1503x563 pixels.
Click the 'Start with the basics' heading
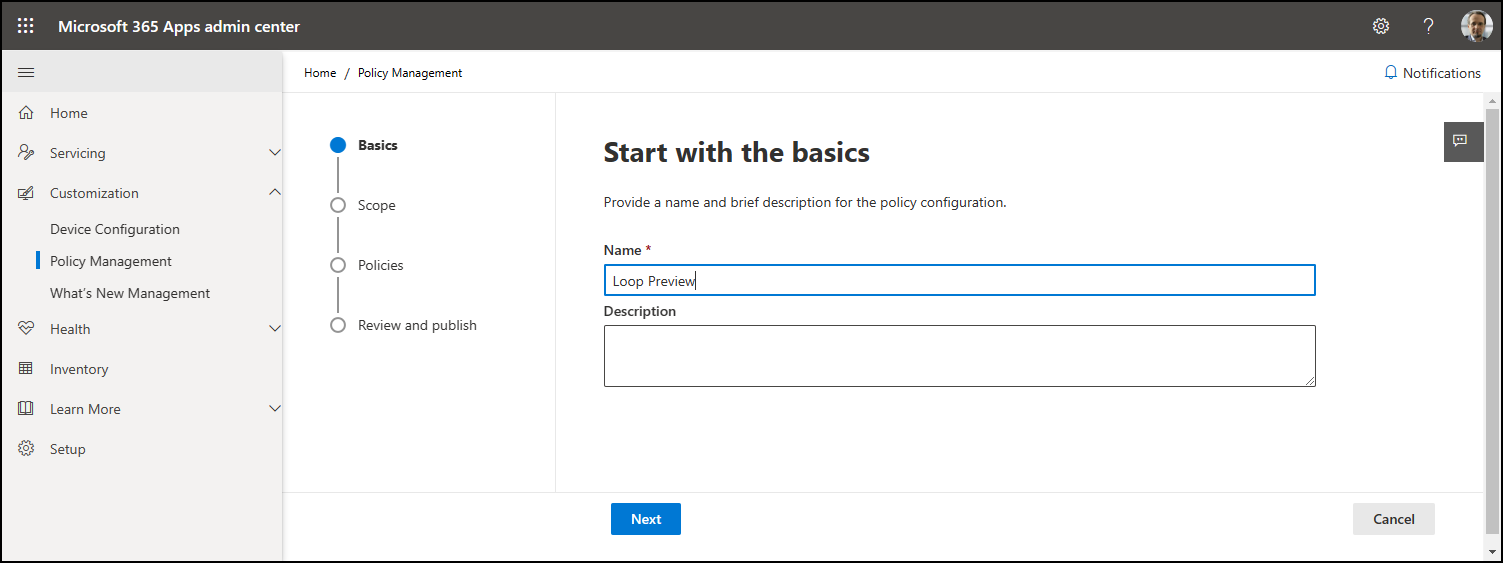pos(737,153)
